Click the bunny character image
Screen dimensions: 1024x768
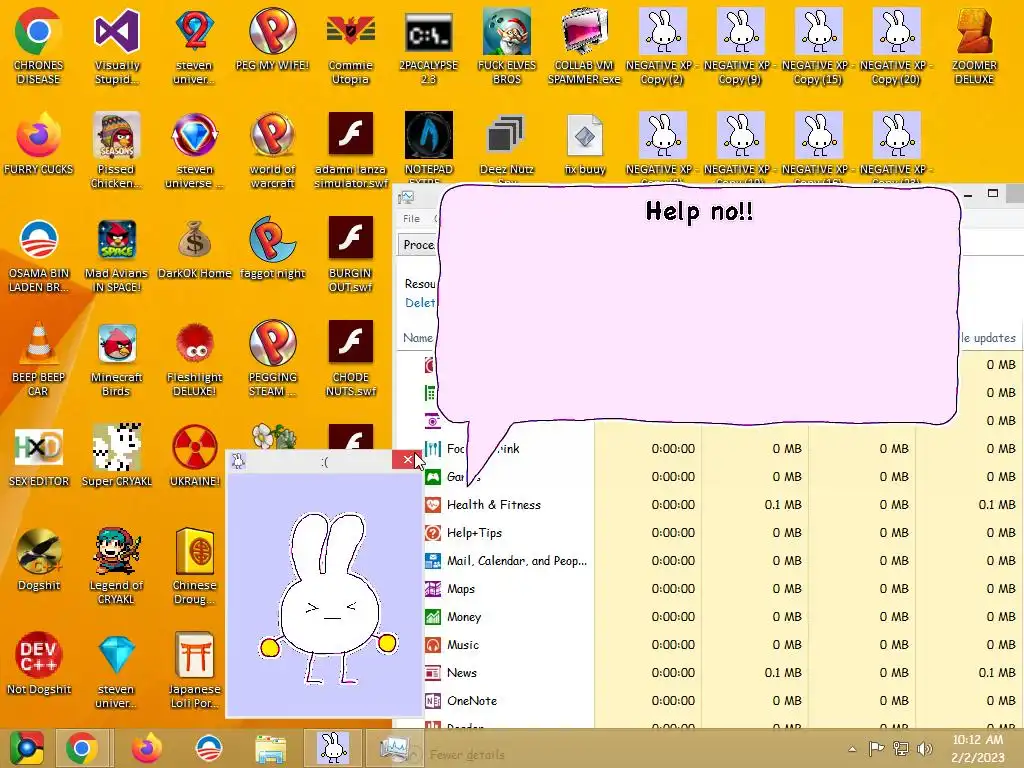328,598
